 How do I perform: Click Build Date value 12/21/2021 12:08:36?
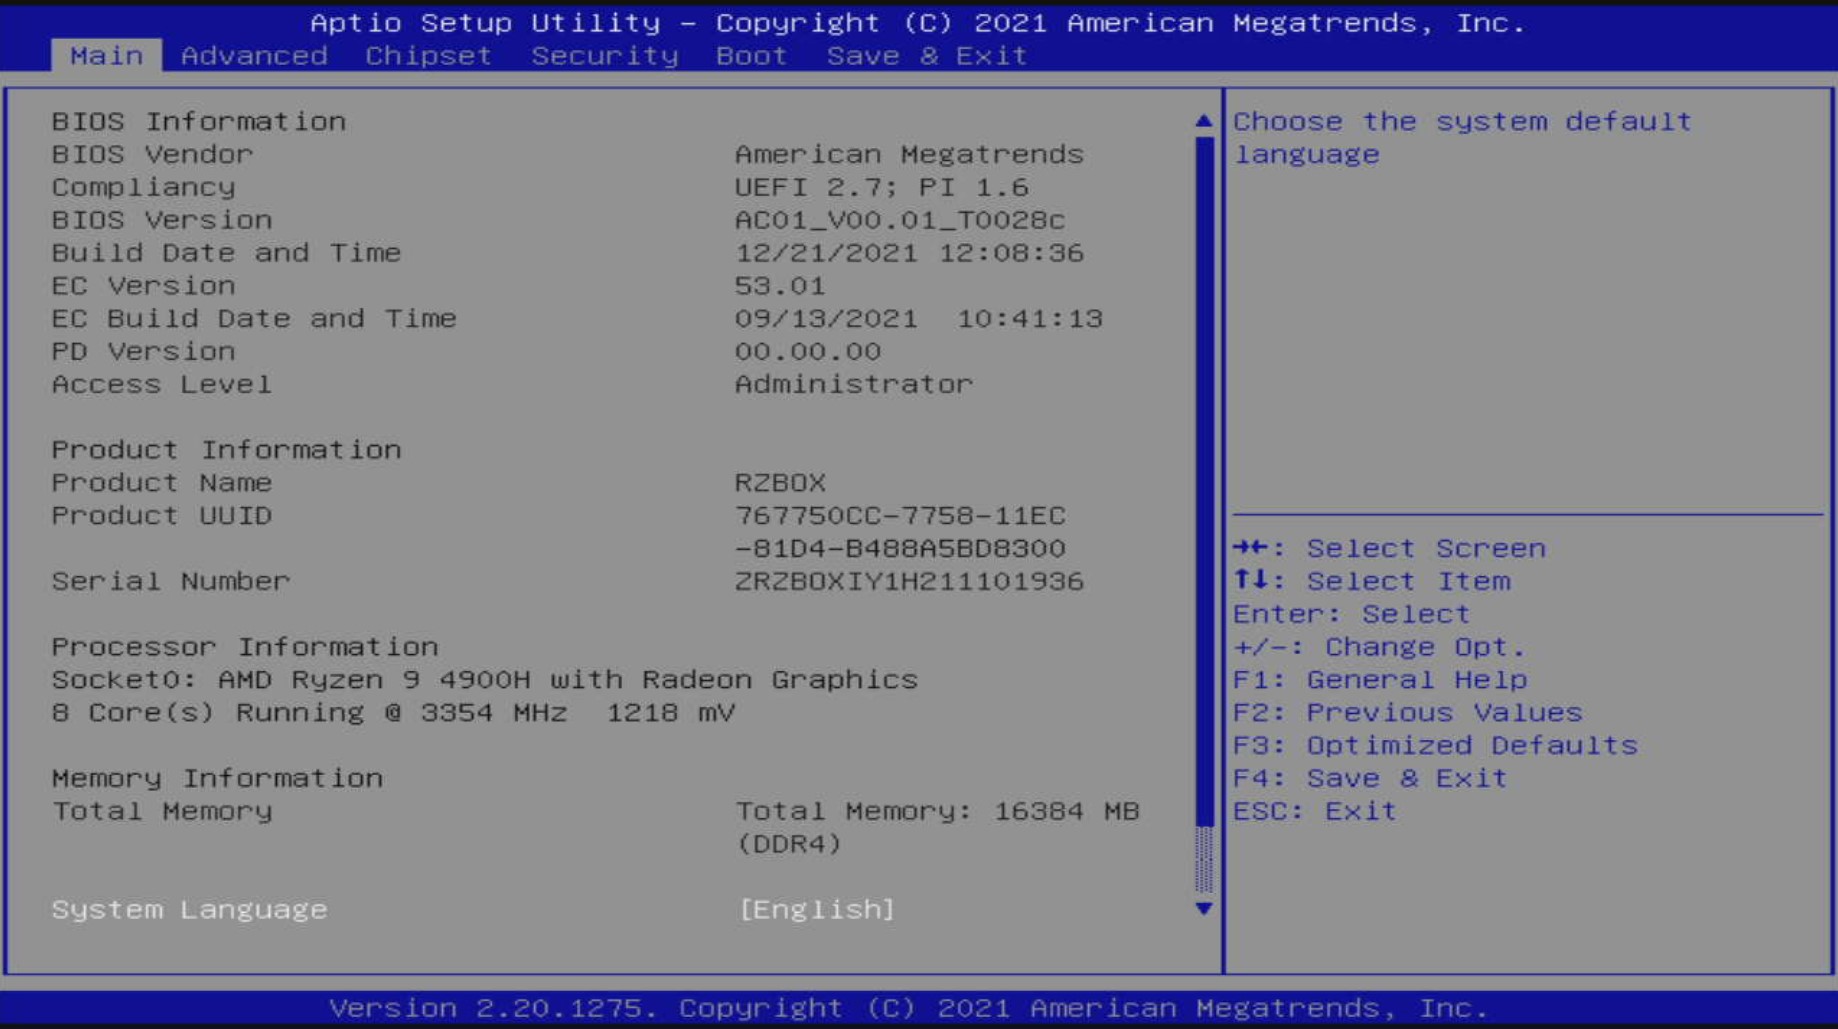909,253
